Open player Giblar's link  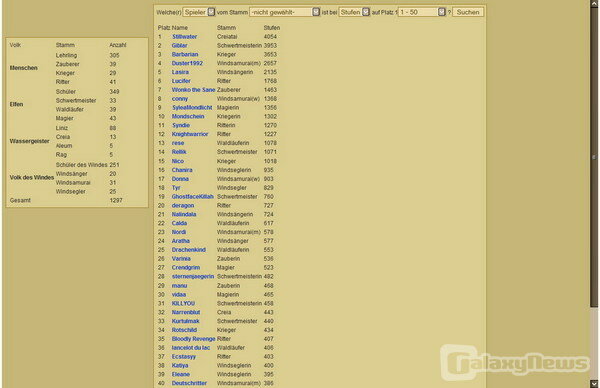click(x=179, y=46)
